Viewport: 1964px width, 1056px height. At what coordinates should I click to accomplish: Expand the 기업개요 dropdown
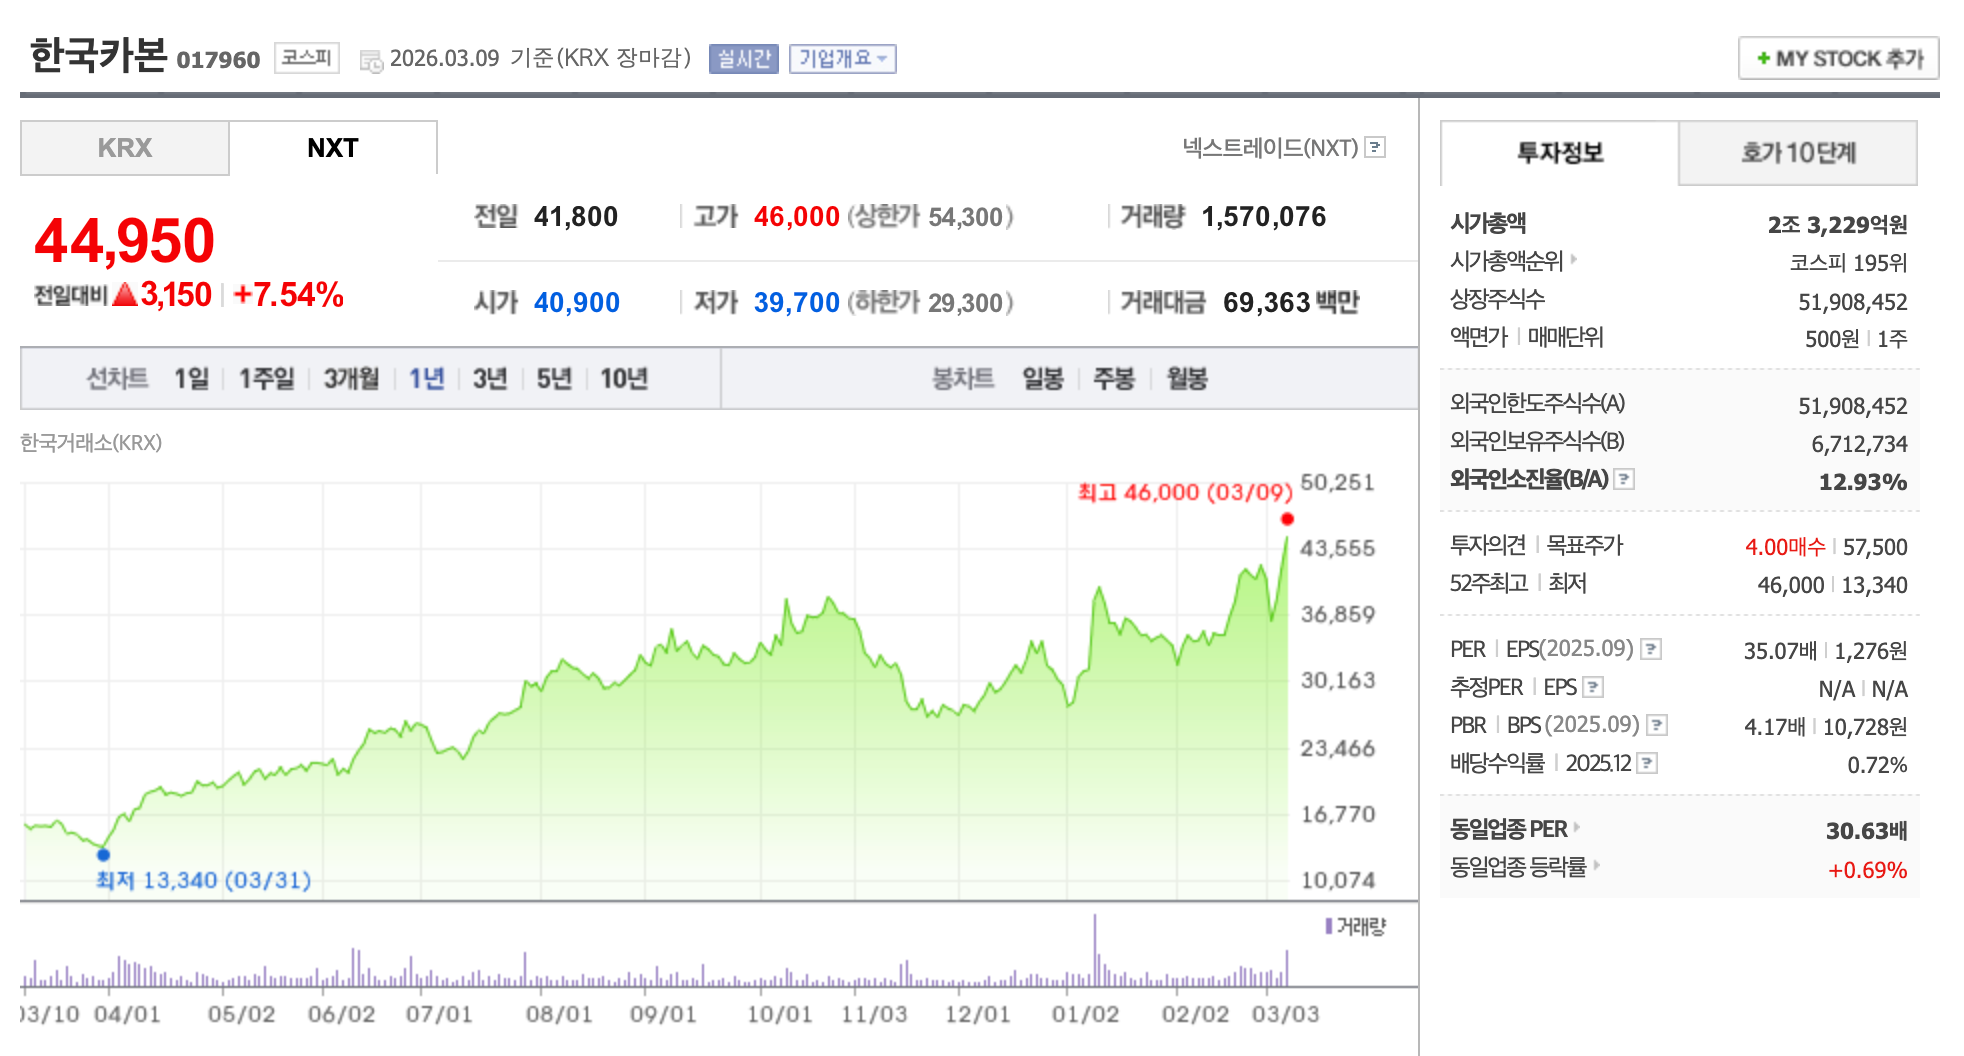pyautogui.click(x=843, y=59)
